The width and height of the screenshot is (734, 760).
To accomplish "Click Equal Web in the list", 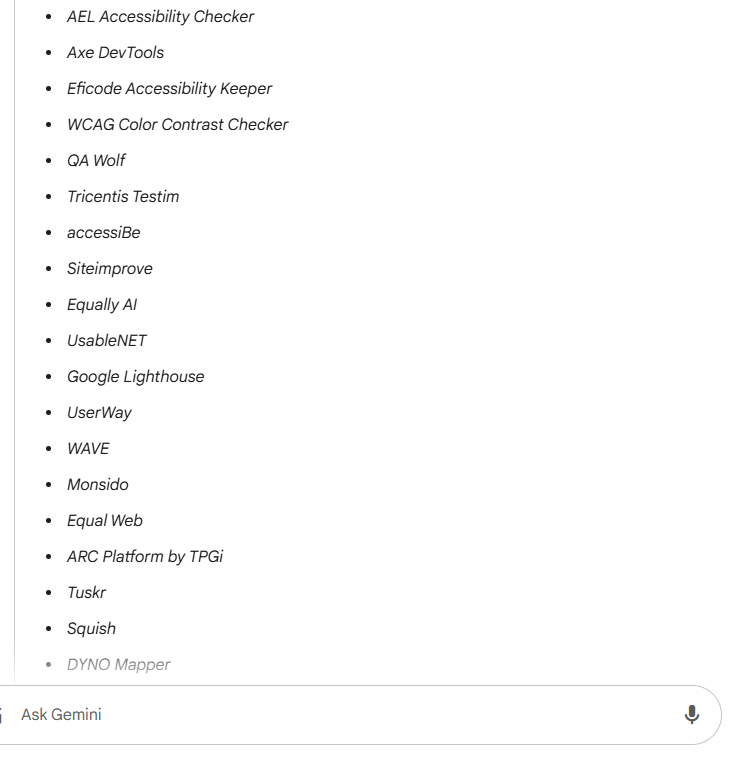I will (x=105, y=521).
